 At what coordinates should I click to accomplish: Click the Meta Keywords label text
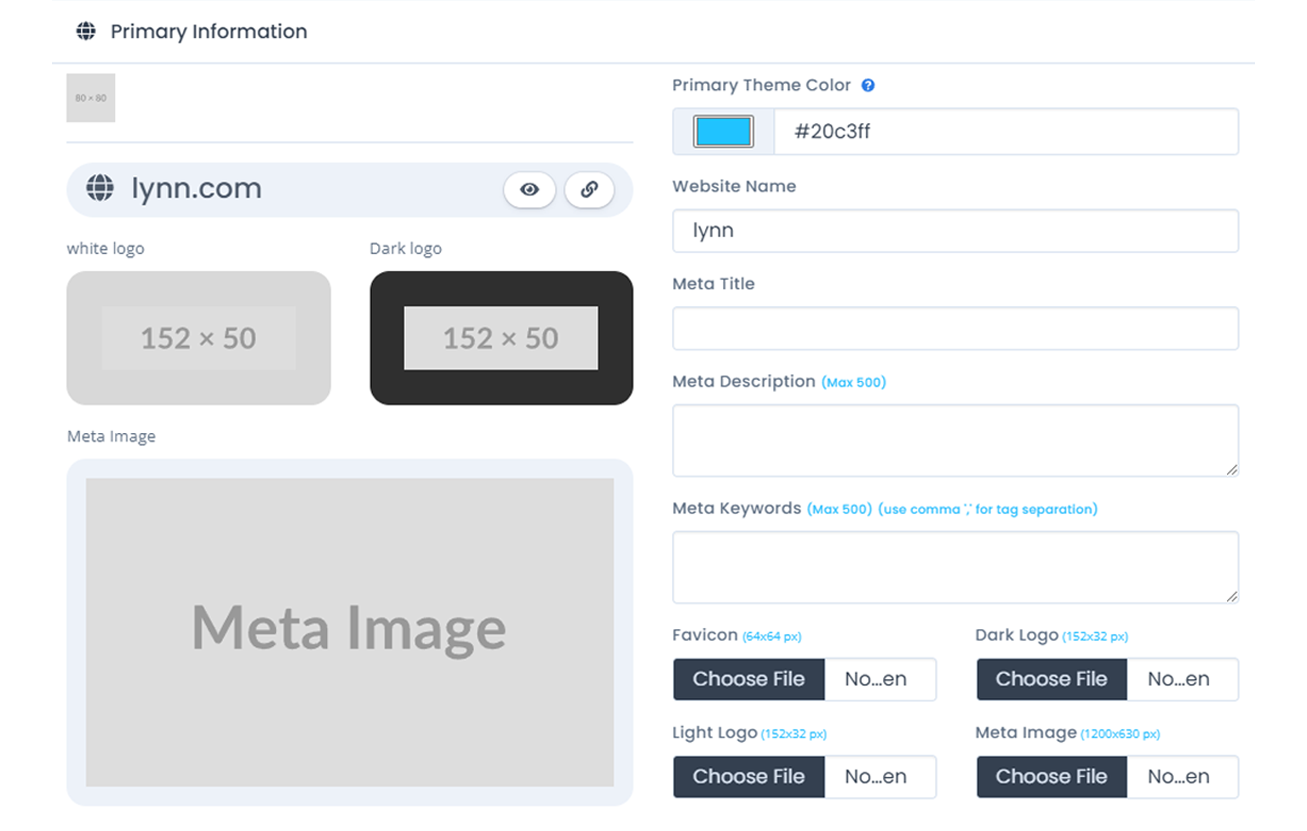[737, 508]
